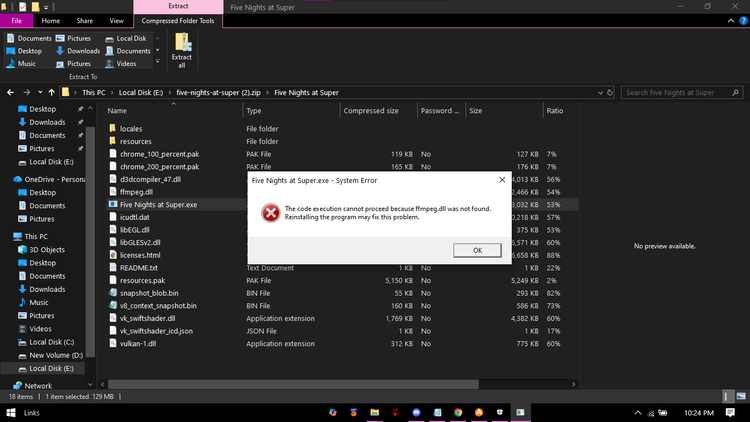This screenshot has width=750, height=422.
Task: Click five-nights-at-super (2).zip breadcrumb
Action: click(218, 92)
